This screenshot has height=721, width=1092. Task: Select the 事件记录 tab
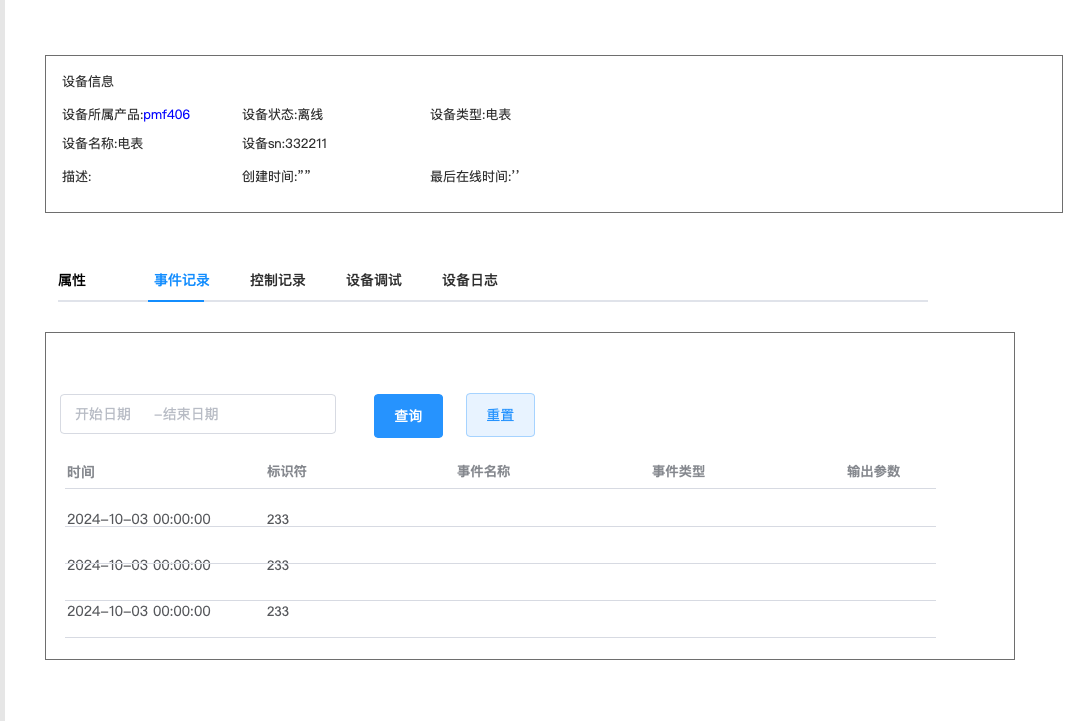click(x=181, y=281)
